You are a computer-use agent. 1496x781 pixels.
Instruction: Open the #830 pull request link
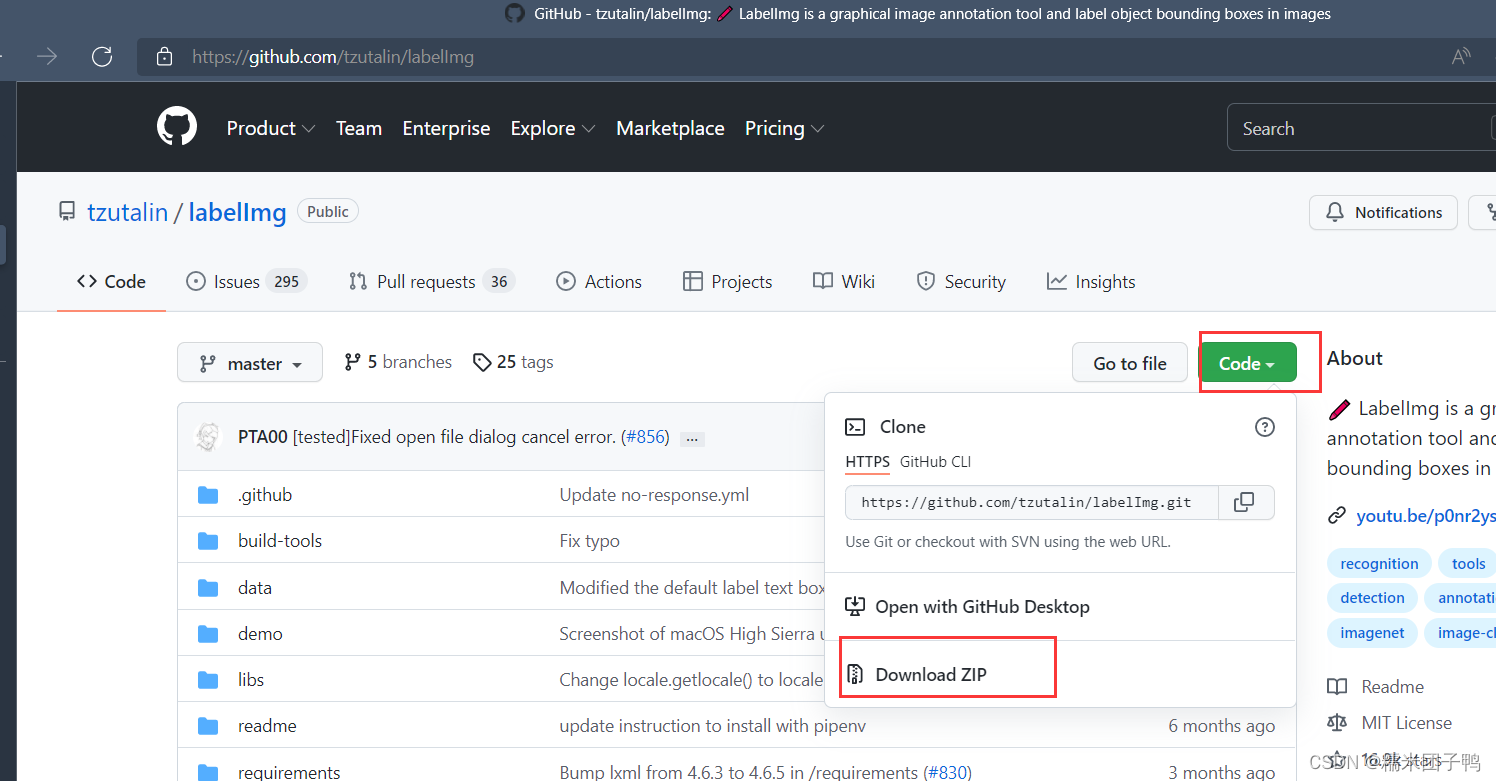(x=949, y=772)
